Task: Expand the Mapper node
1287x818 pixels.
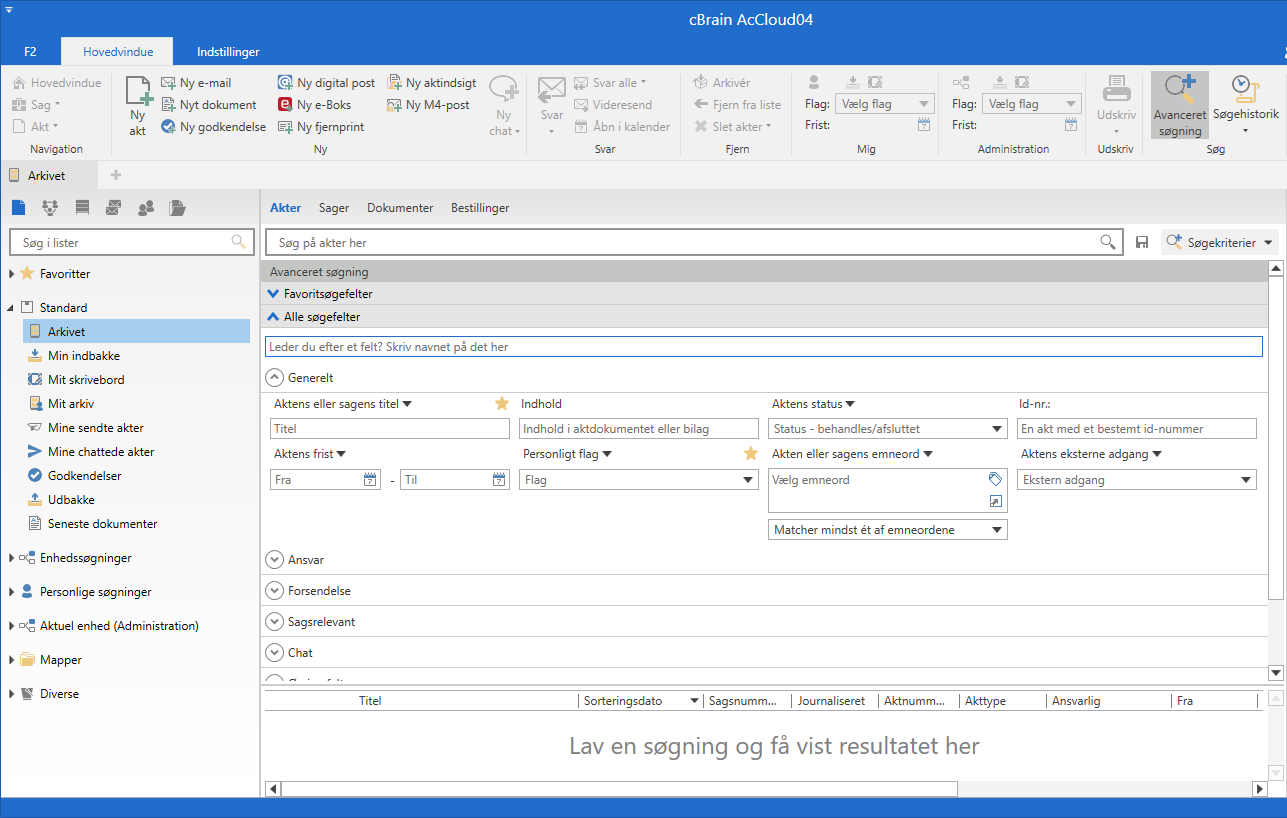Action: [12, 660]
